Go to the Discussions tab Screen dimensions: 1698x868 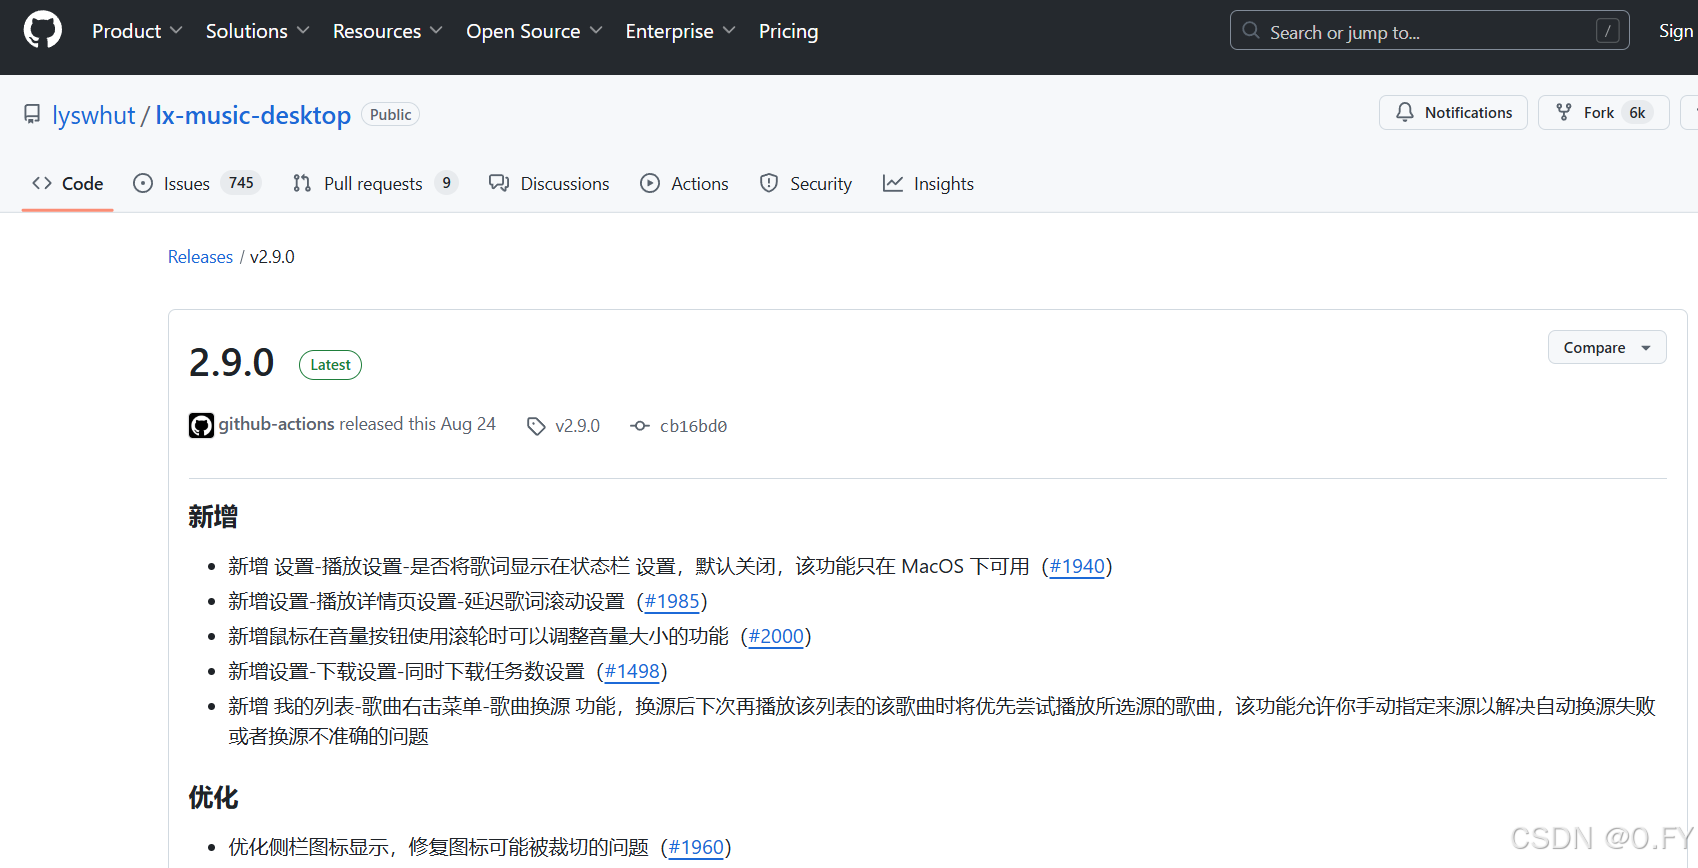[x=549, y=183]
